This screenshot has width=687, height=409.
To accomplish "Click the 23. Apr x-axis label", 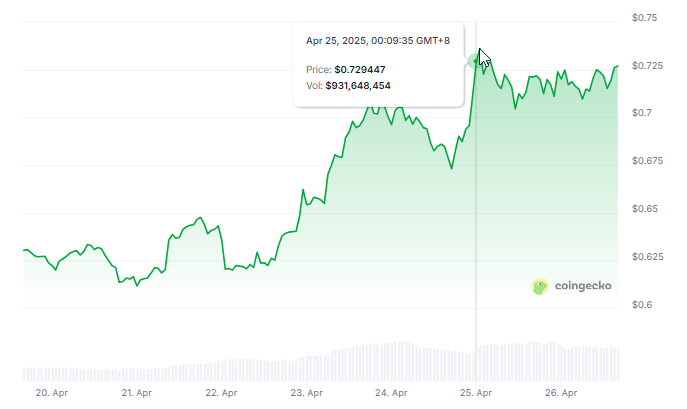I will tap(306, 394).
